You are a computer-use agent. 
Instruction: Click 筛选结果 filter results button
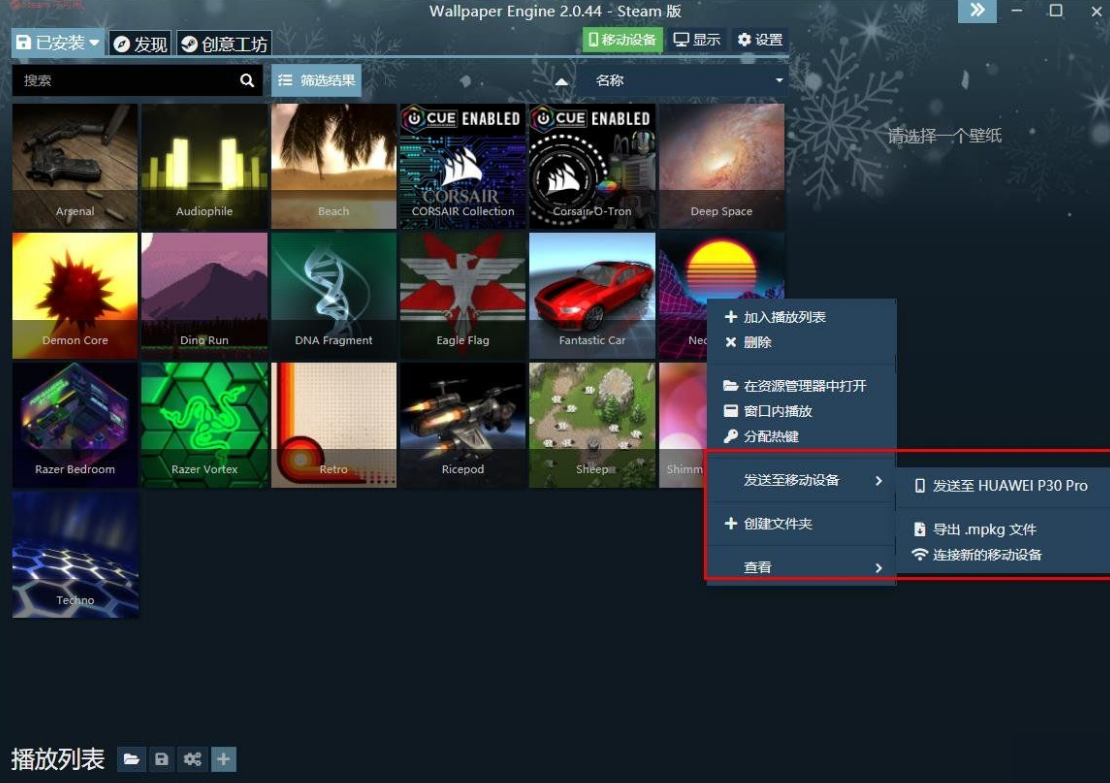pyautogui.click(x=316, y=80)
